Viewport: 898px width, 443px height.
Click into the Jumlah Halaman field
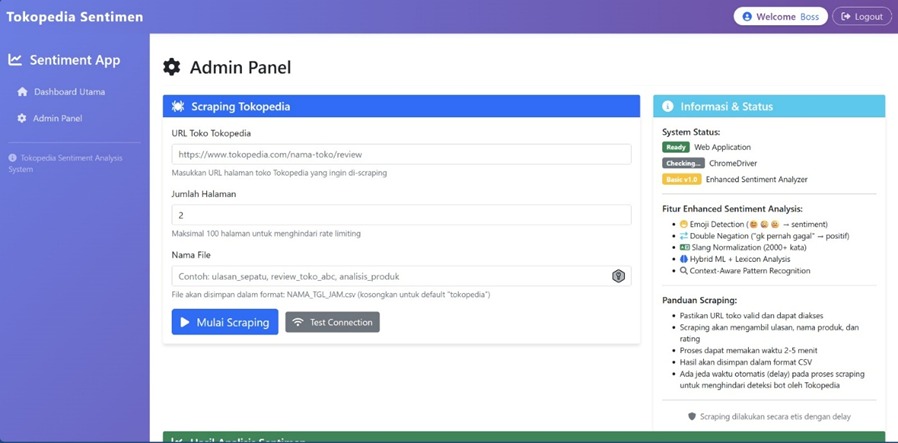tap(400, 215)
